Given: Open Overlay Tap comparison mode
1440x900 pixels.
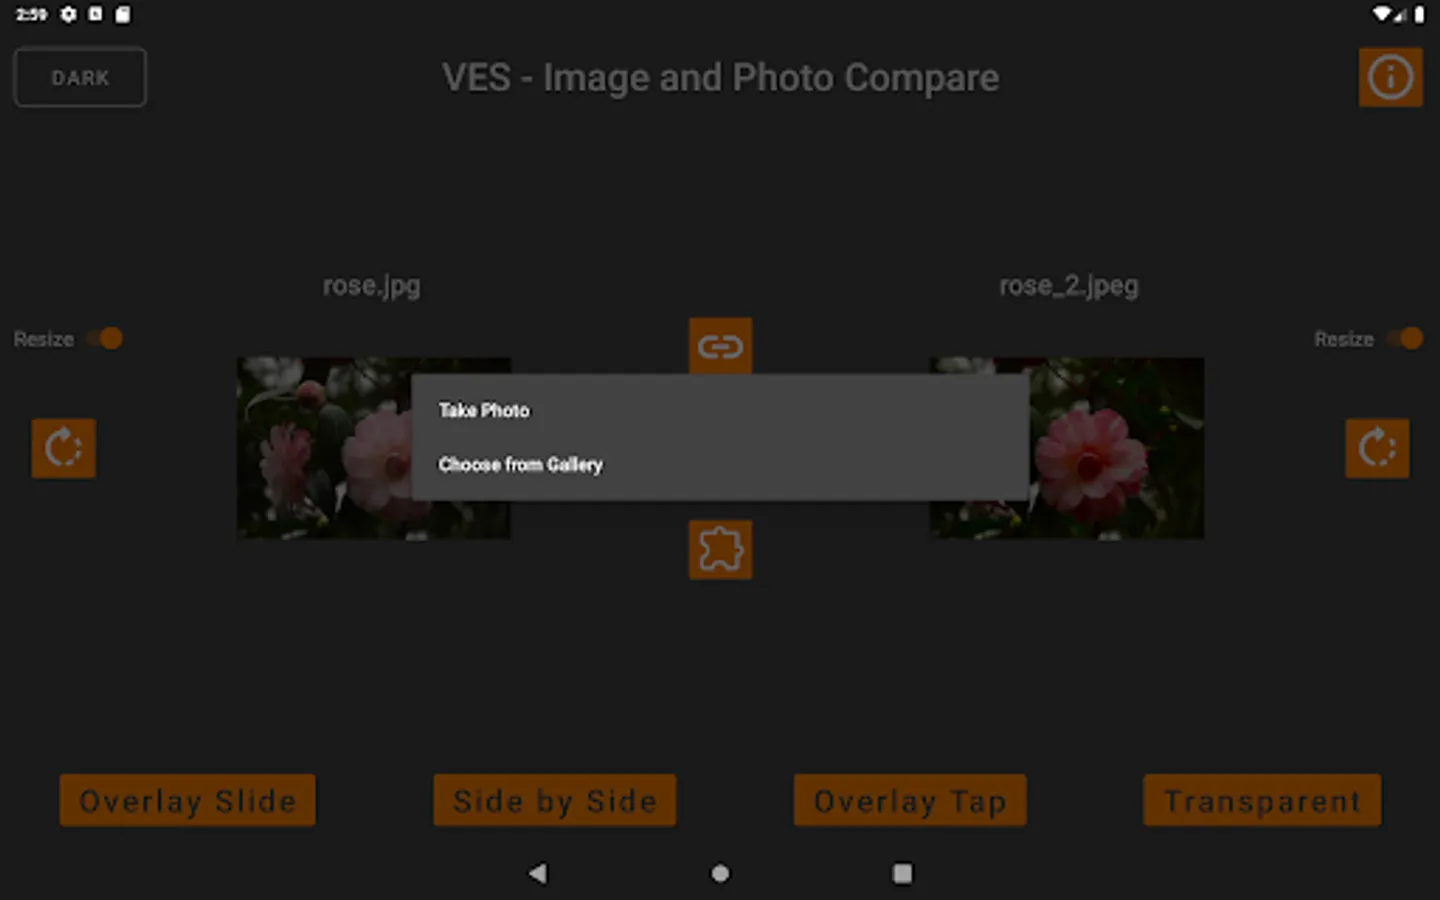Looking at the screenshot, I should coord(910,800).
